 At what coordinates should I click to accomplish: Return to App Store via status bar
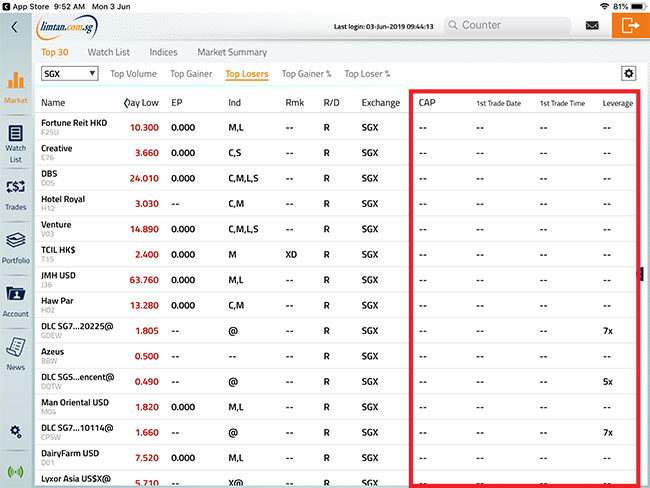[26, 7]
